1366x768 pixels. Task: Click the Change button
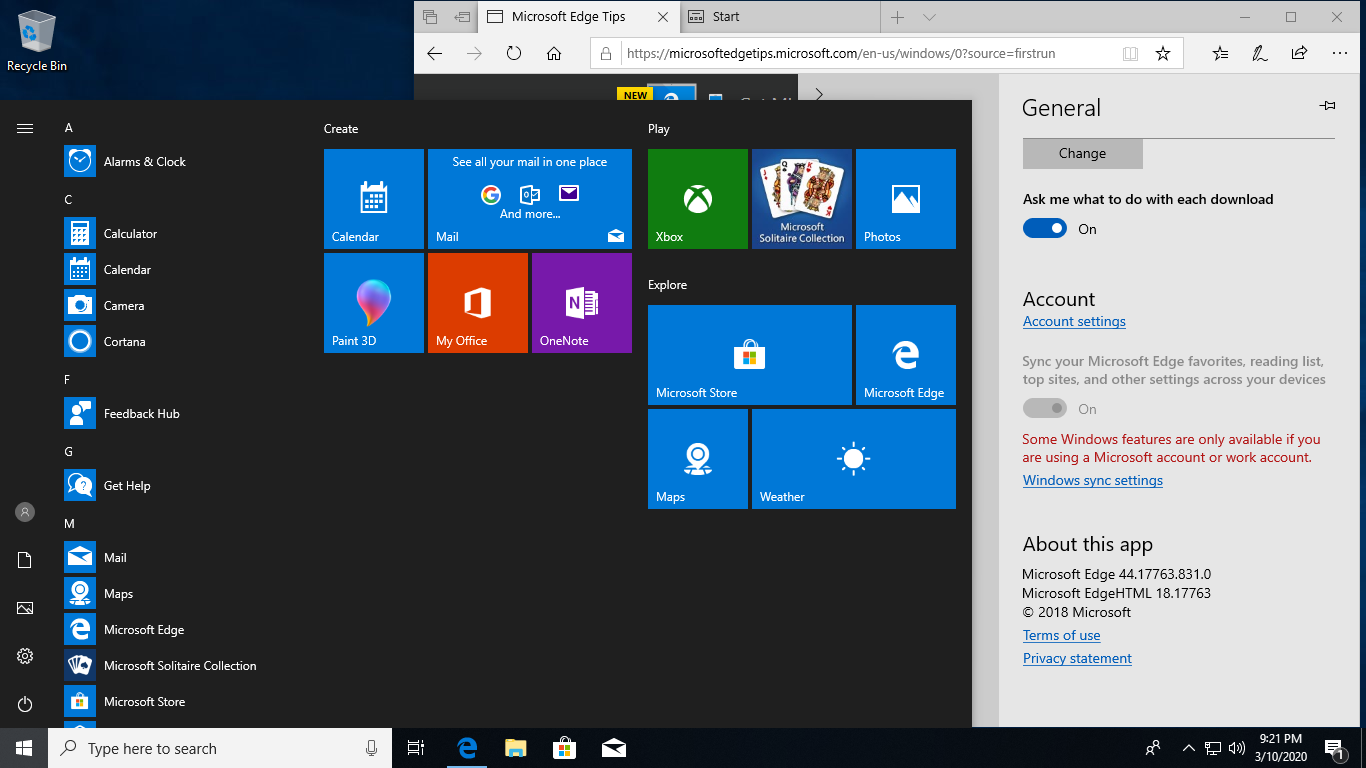(1082, 154)
